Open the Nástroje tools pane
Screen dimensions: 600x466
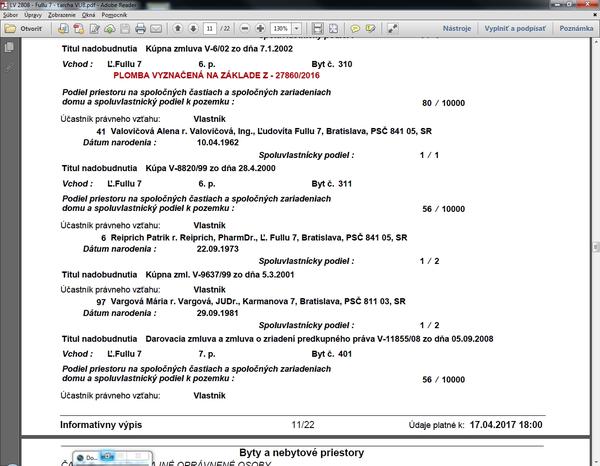pos(457,29)
